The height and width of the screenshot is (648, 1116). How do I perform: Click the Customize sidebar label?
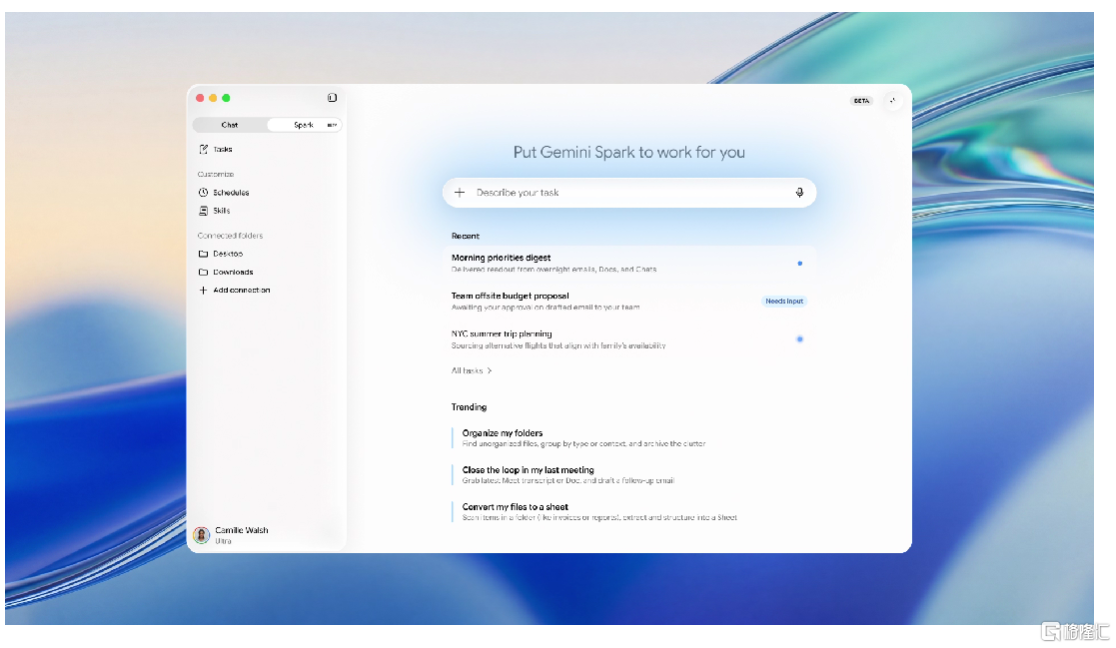tap(216, 174)
